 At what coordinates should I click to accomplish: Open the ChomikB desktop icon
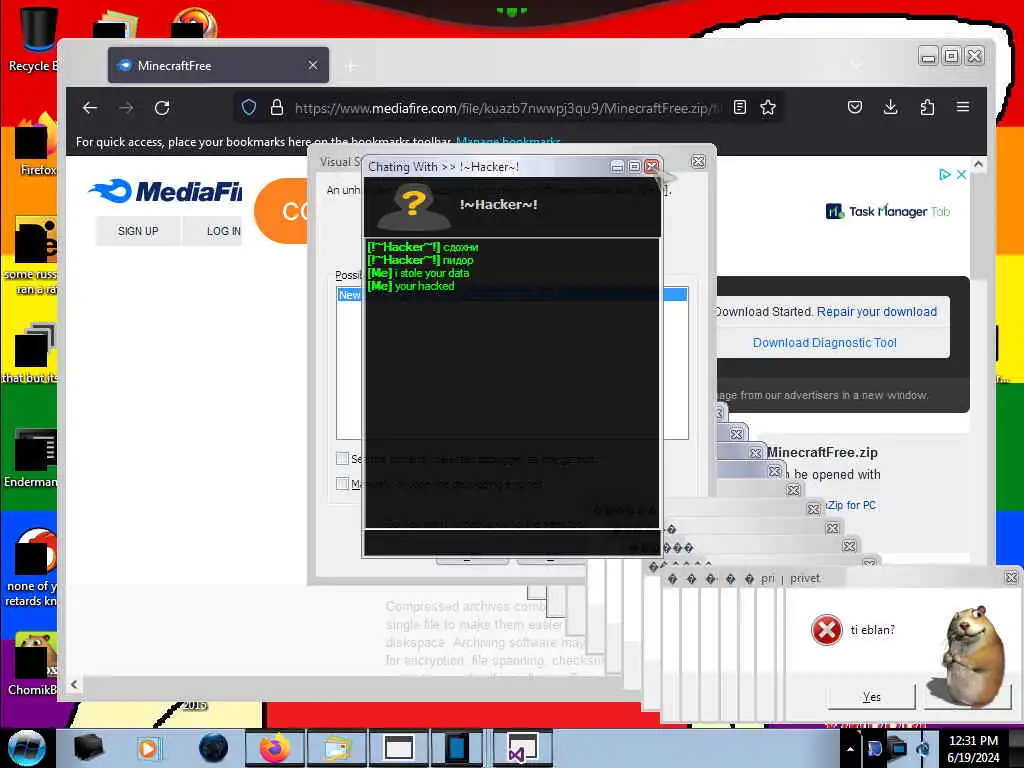(31, 664)
